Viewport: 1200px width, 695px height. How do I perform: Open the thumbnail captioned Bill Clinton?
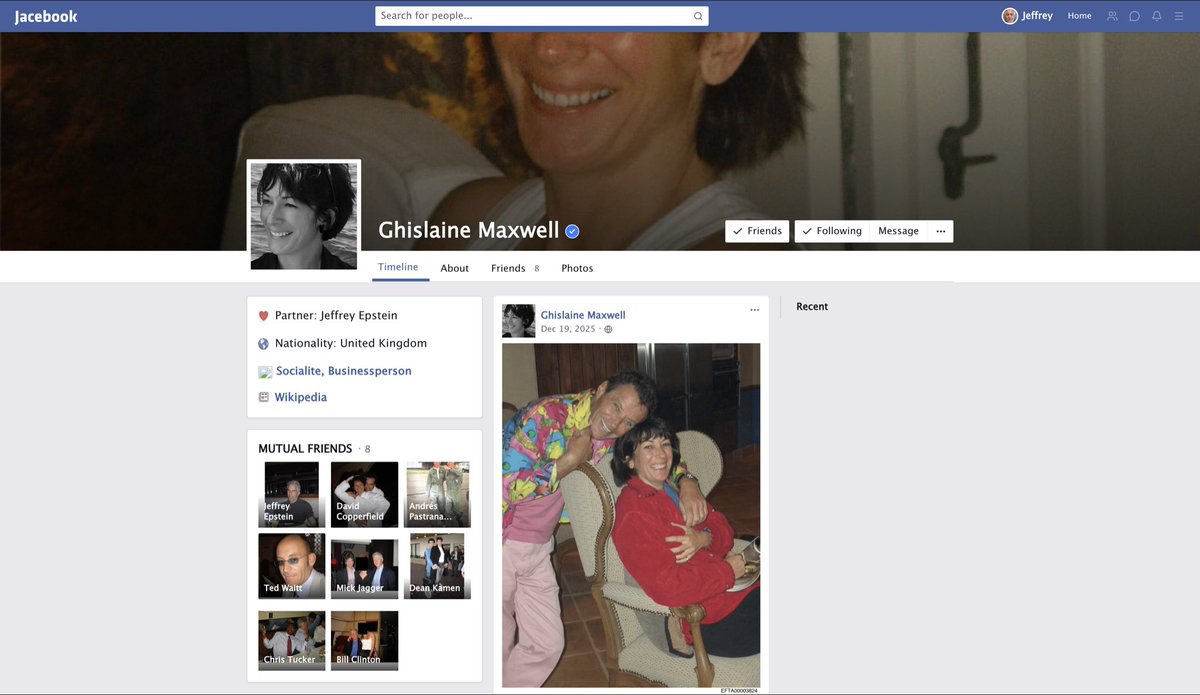click(364, 640)
